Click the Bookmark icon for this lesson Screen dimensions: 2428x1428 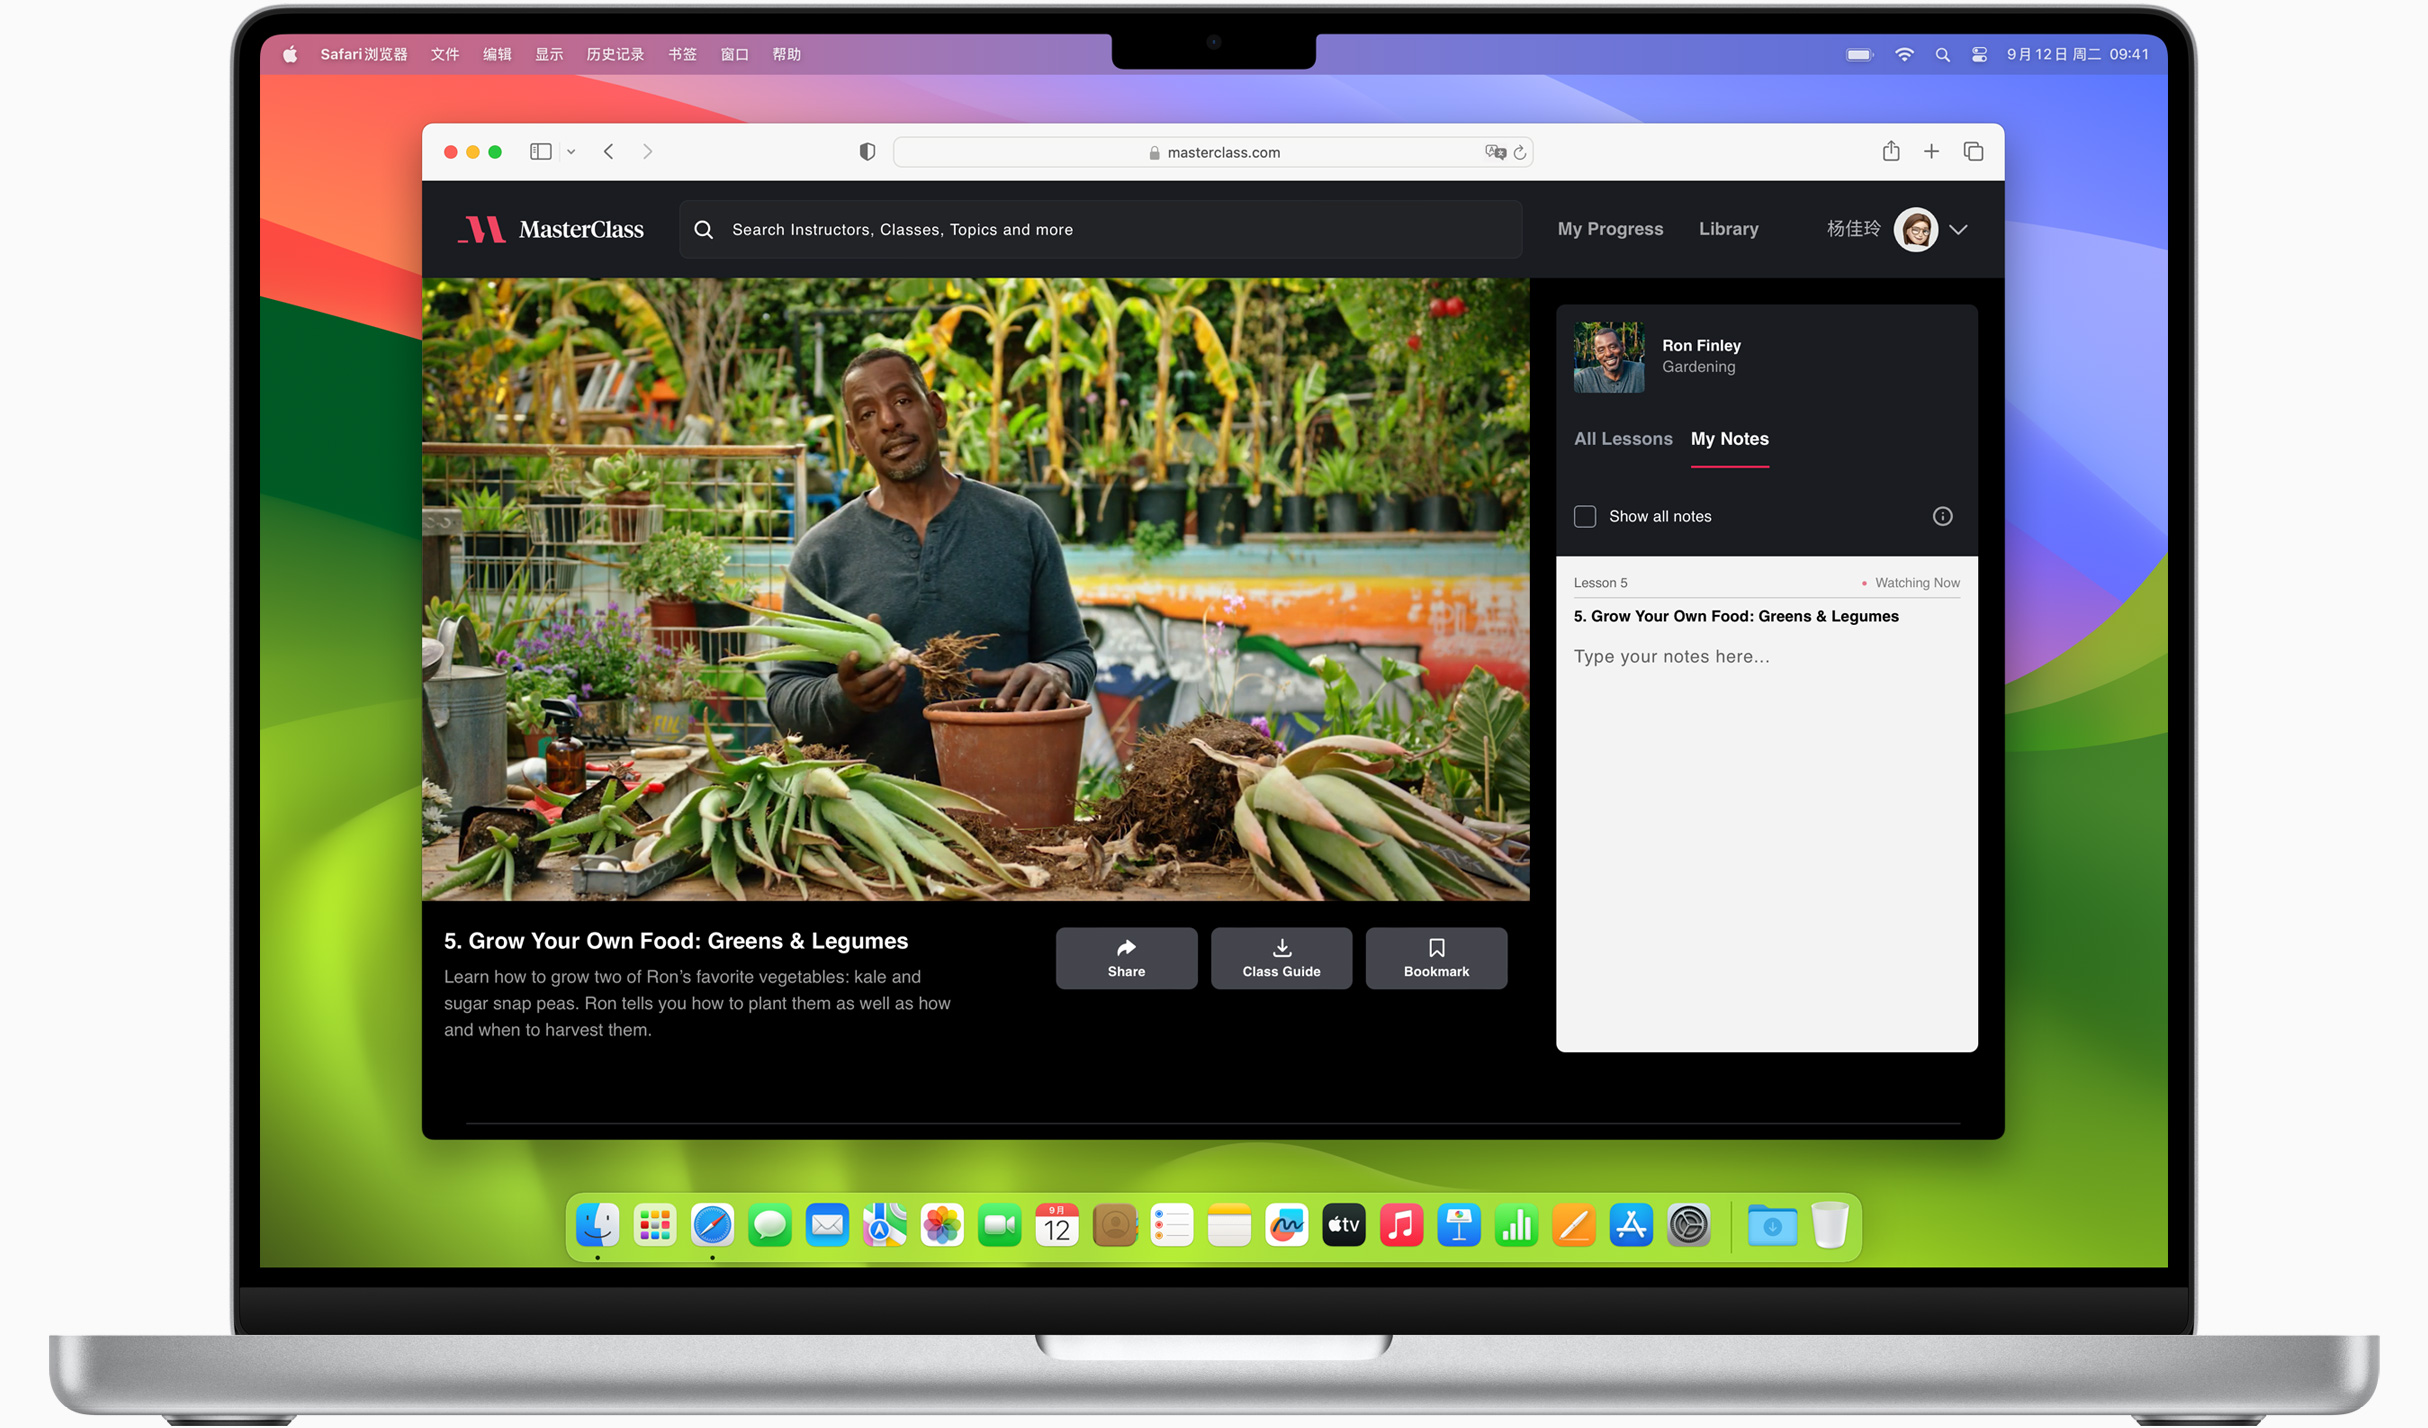[1436, 955]
